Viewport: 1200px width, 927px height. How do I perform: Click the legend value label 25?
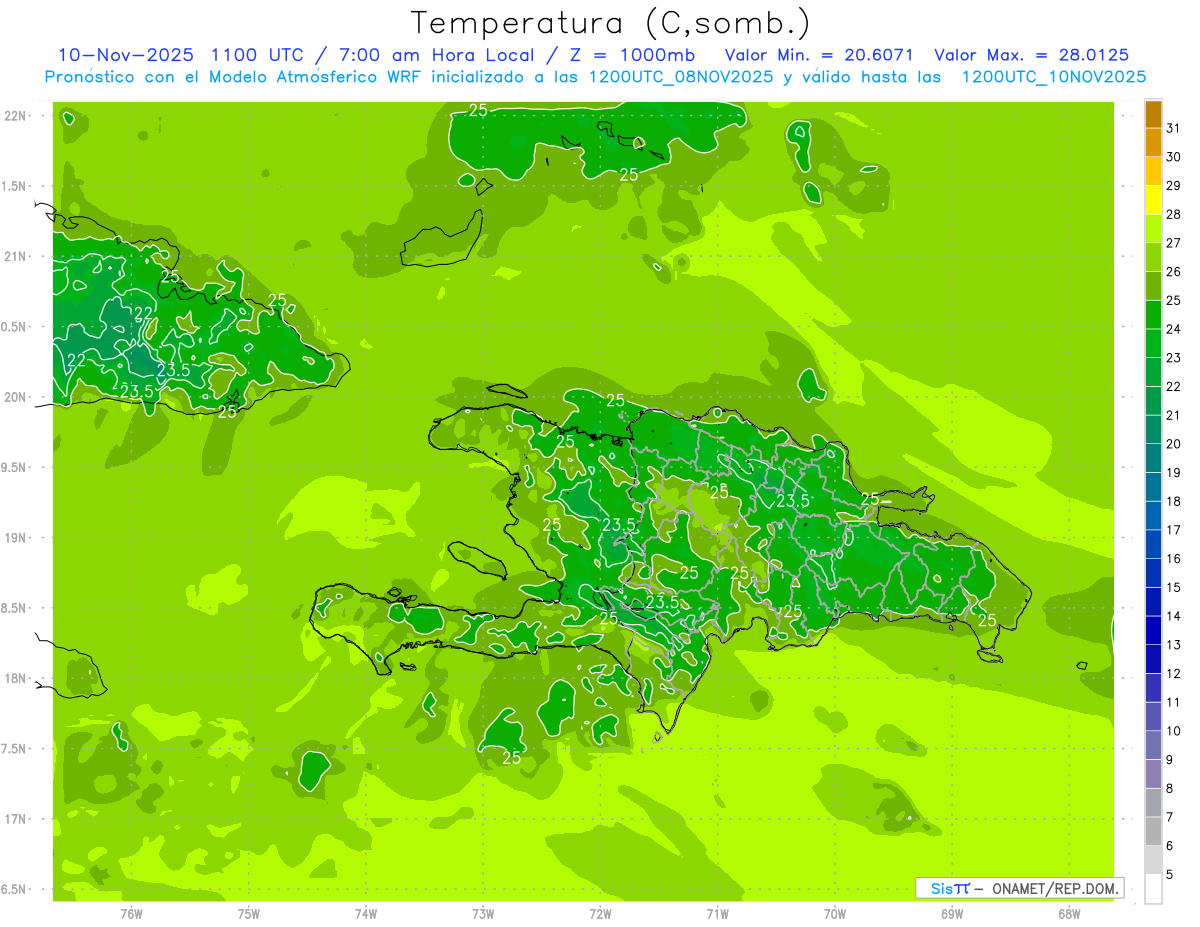coord(1174,299)
